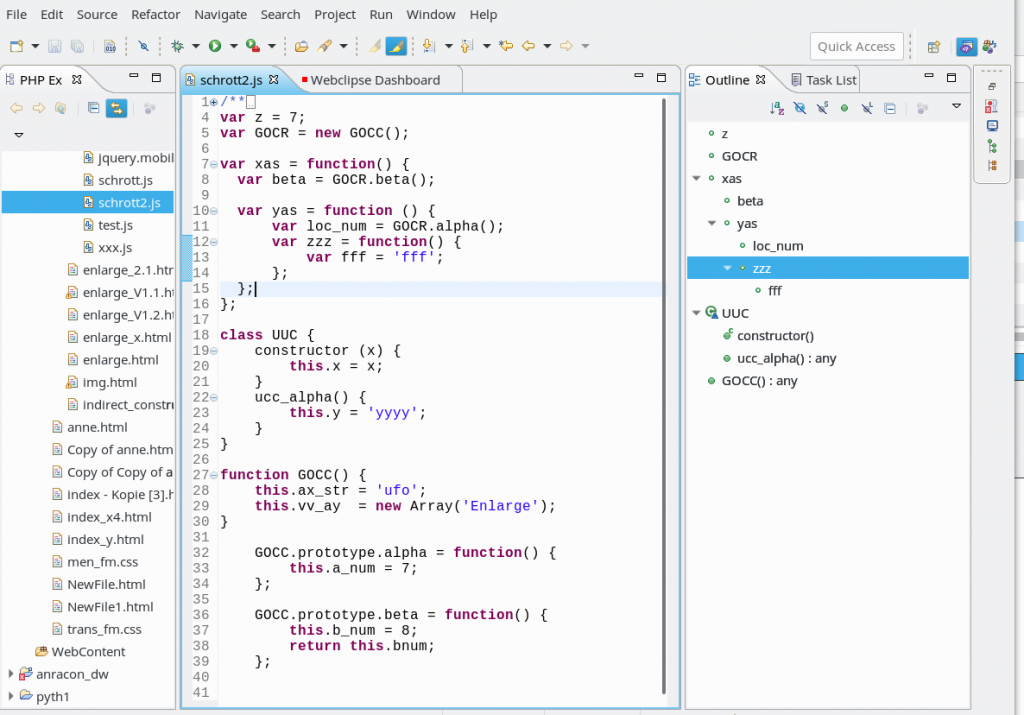Screen dimensions: 1024x715
Task: Toggle Mark Occurrences highlighter button
Action: click(396, 46)
